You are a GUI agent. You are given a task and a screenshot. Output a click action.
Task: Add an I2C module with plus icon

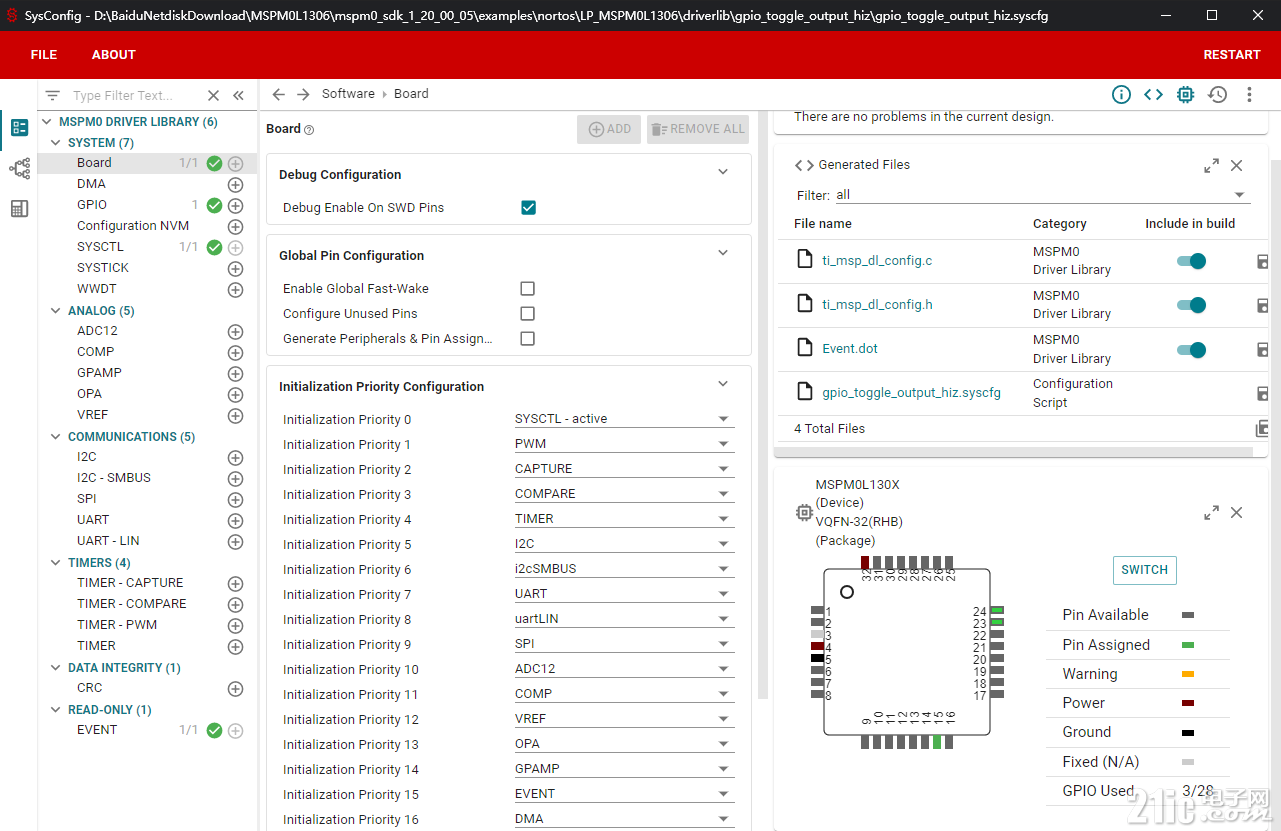point(236,457)
